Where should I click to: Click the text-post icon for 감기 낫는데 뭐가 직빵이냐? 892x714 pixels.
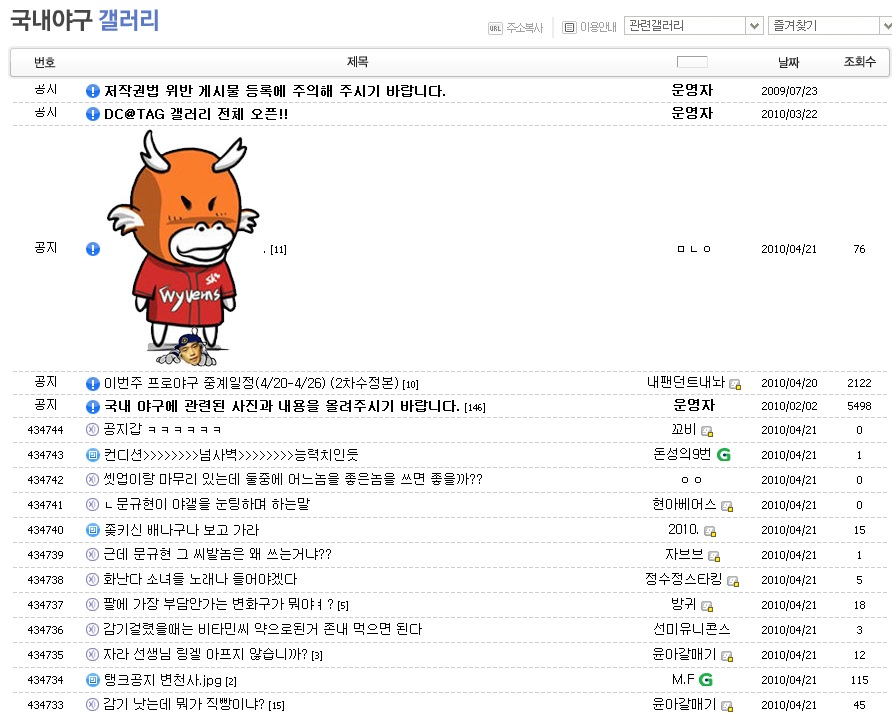[x=92, y=705]
